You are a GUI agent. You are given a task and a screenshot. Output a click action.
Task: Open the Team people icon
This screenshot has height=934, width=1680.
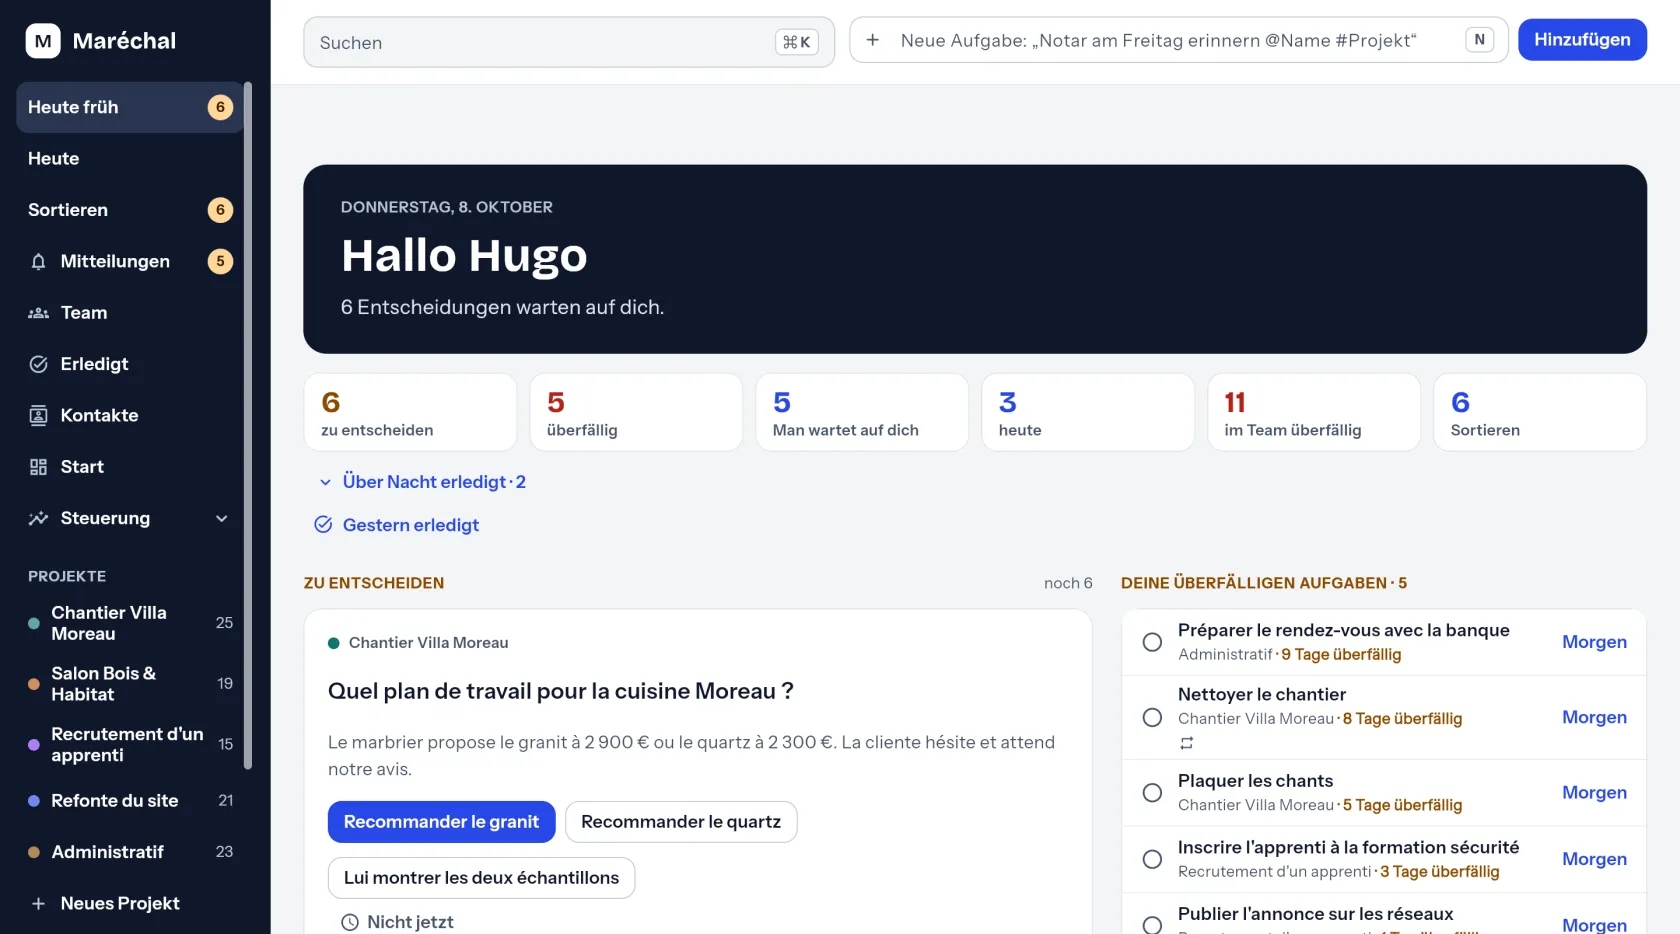pos(38,313)
